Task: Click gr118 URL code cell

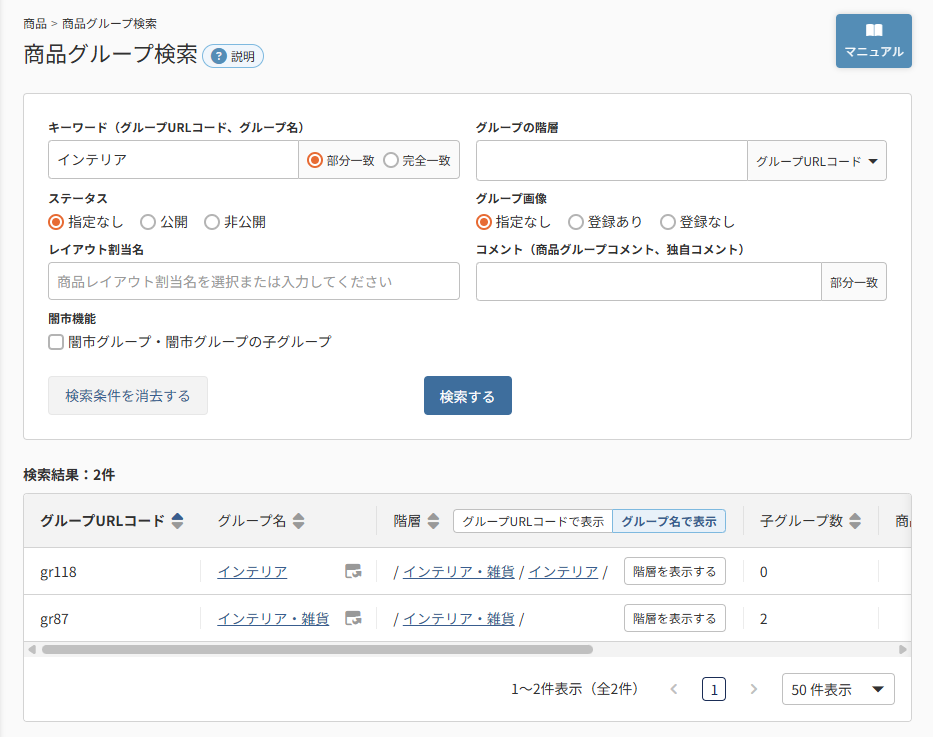Action: 58,572
